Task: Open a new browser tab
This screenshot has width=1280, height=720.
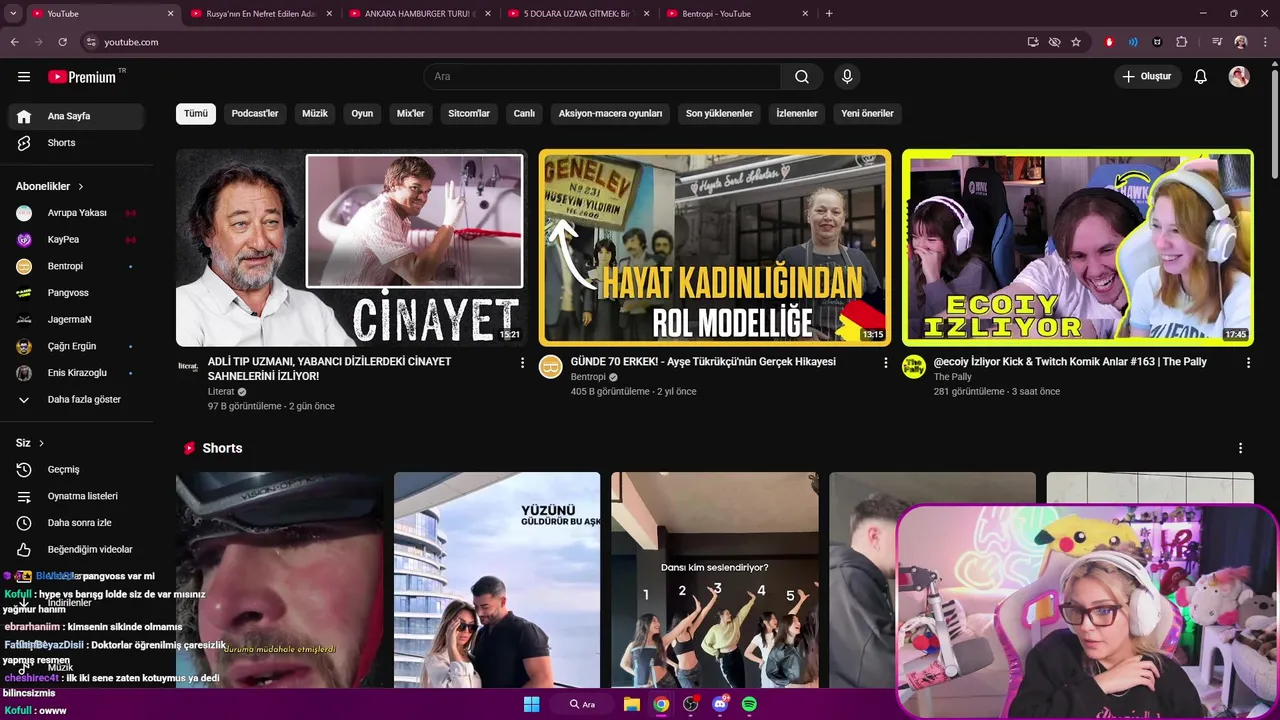Action: pos(829,14)
